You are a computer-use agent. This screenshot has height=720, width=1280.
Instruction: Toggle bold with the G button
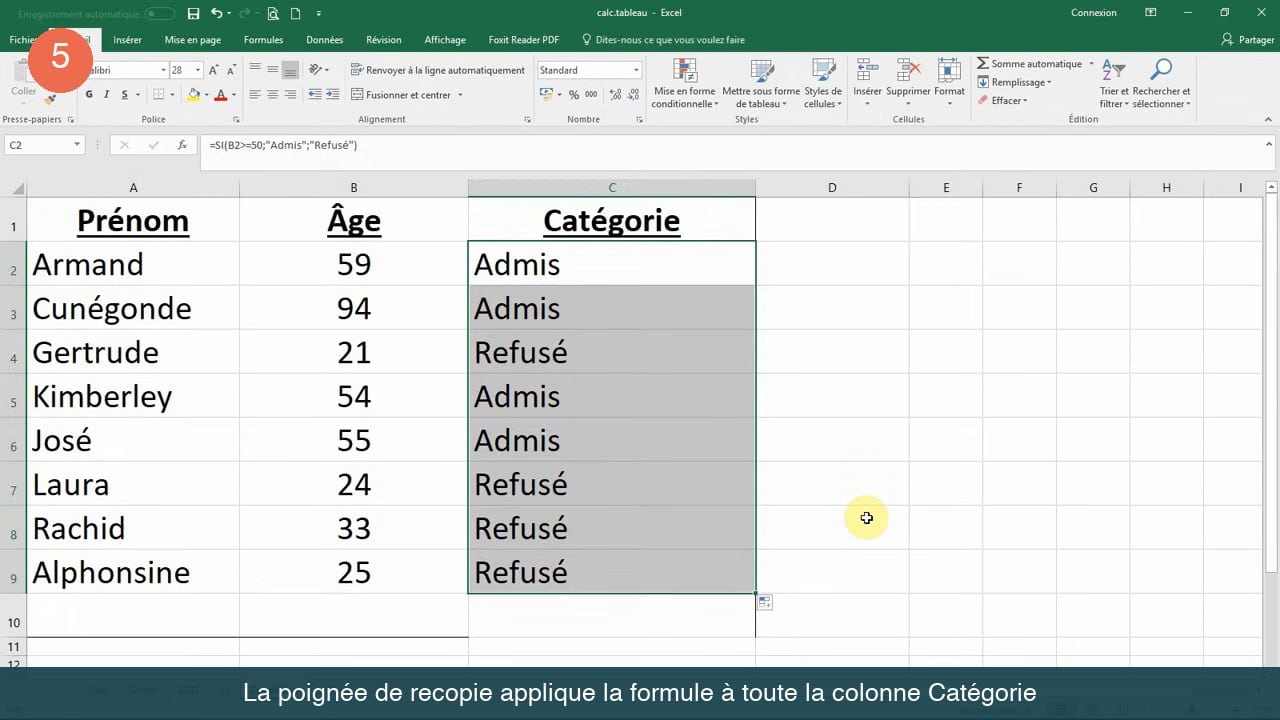89,95
